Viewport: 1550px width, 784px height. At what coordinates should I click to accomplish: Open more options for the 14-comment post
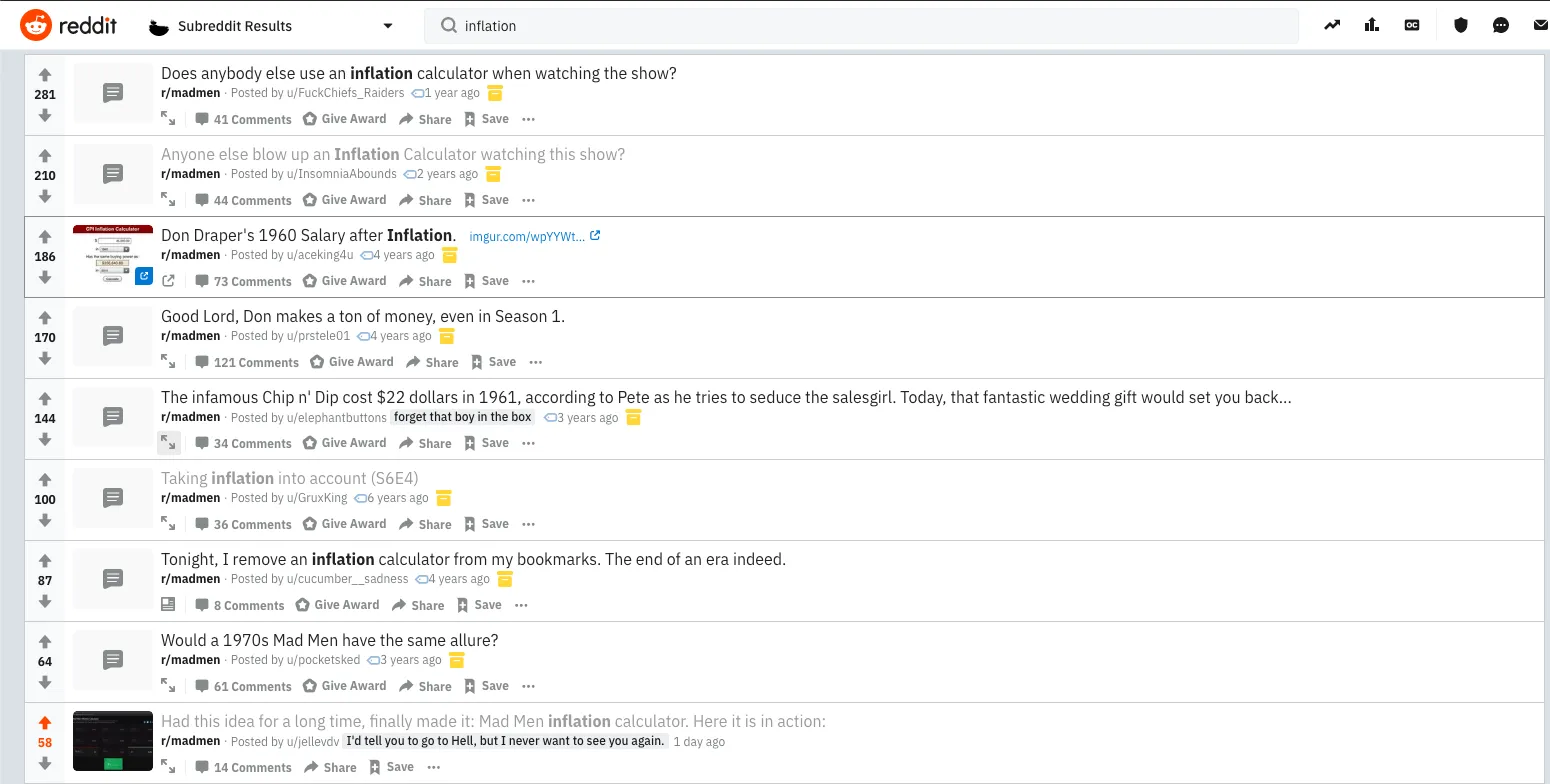(x=433, y=767)
